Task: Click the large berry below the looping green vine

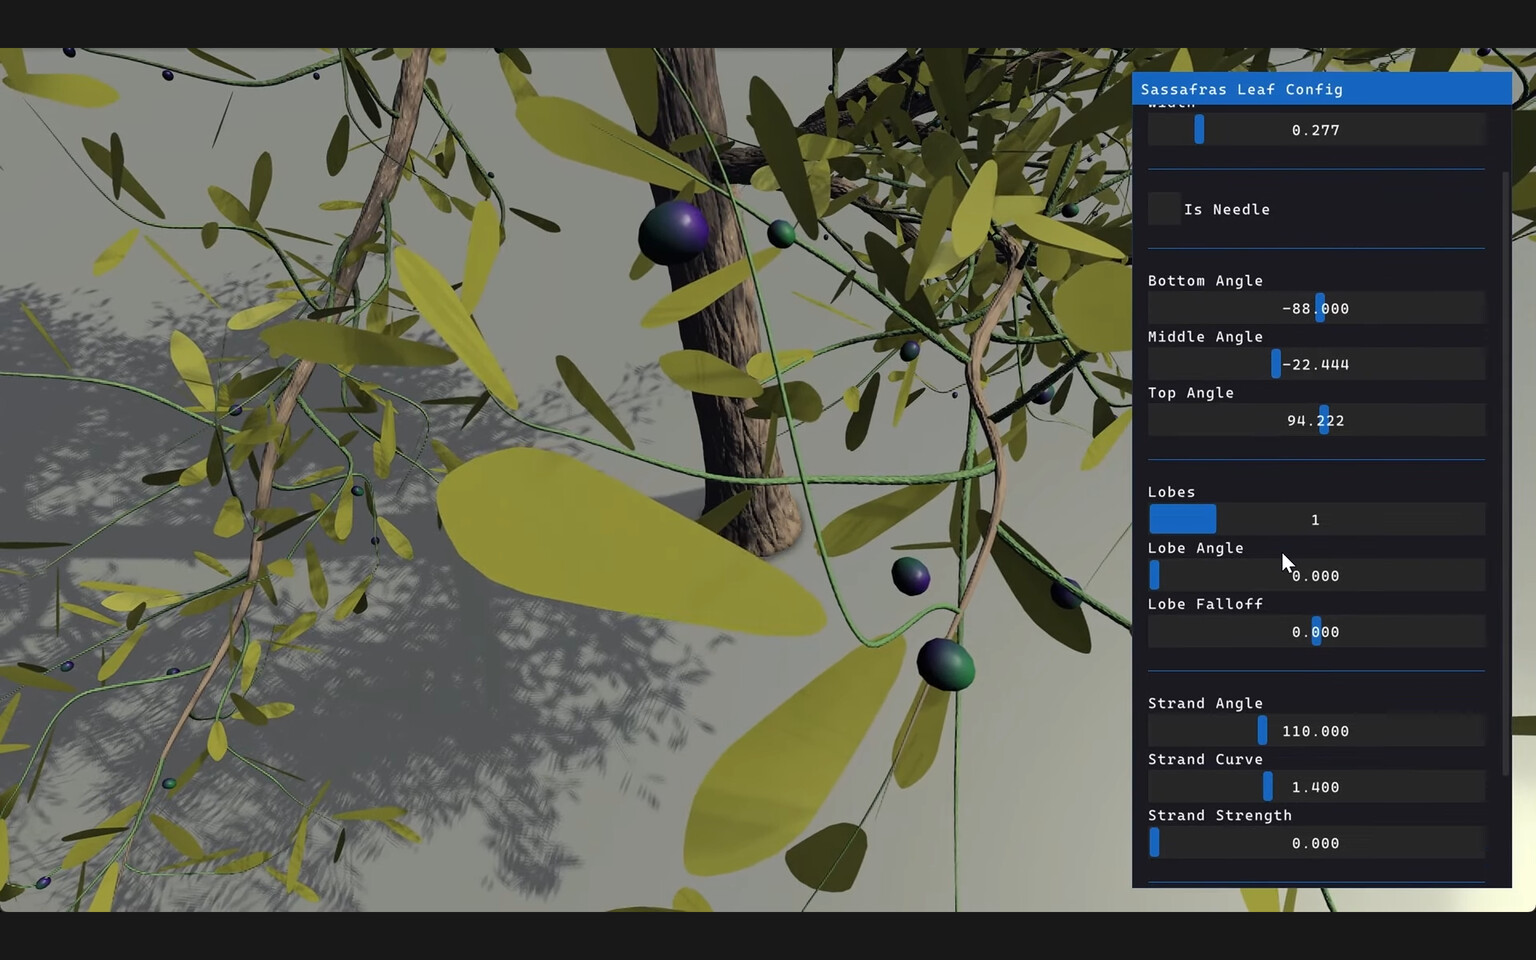Action: pyautogui.click(x=945, y=664)
